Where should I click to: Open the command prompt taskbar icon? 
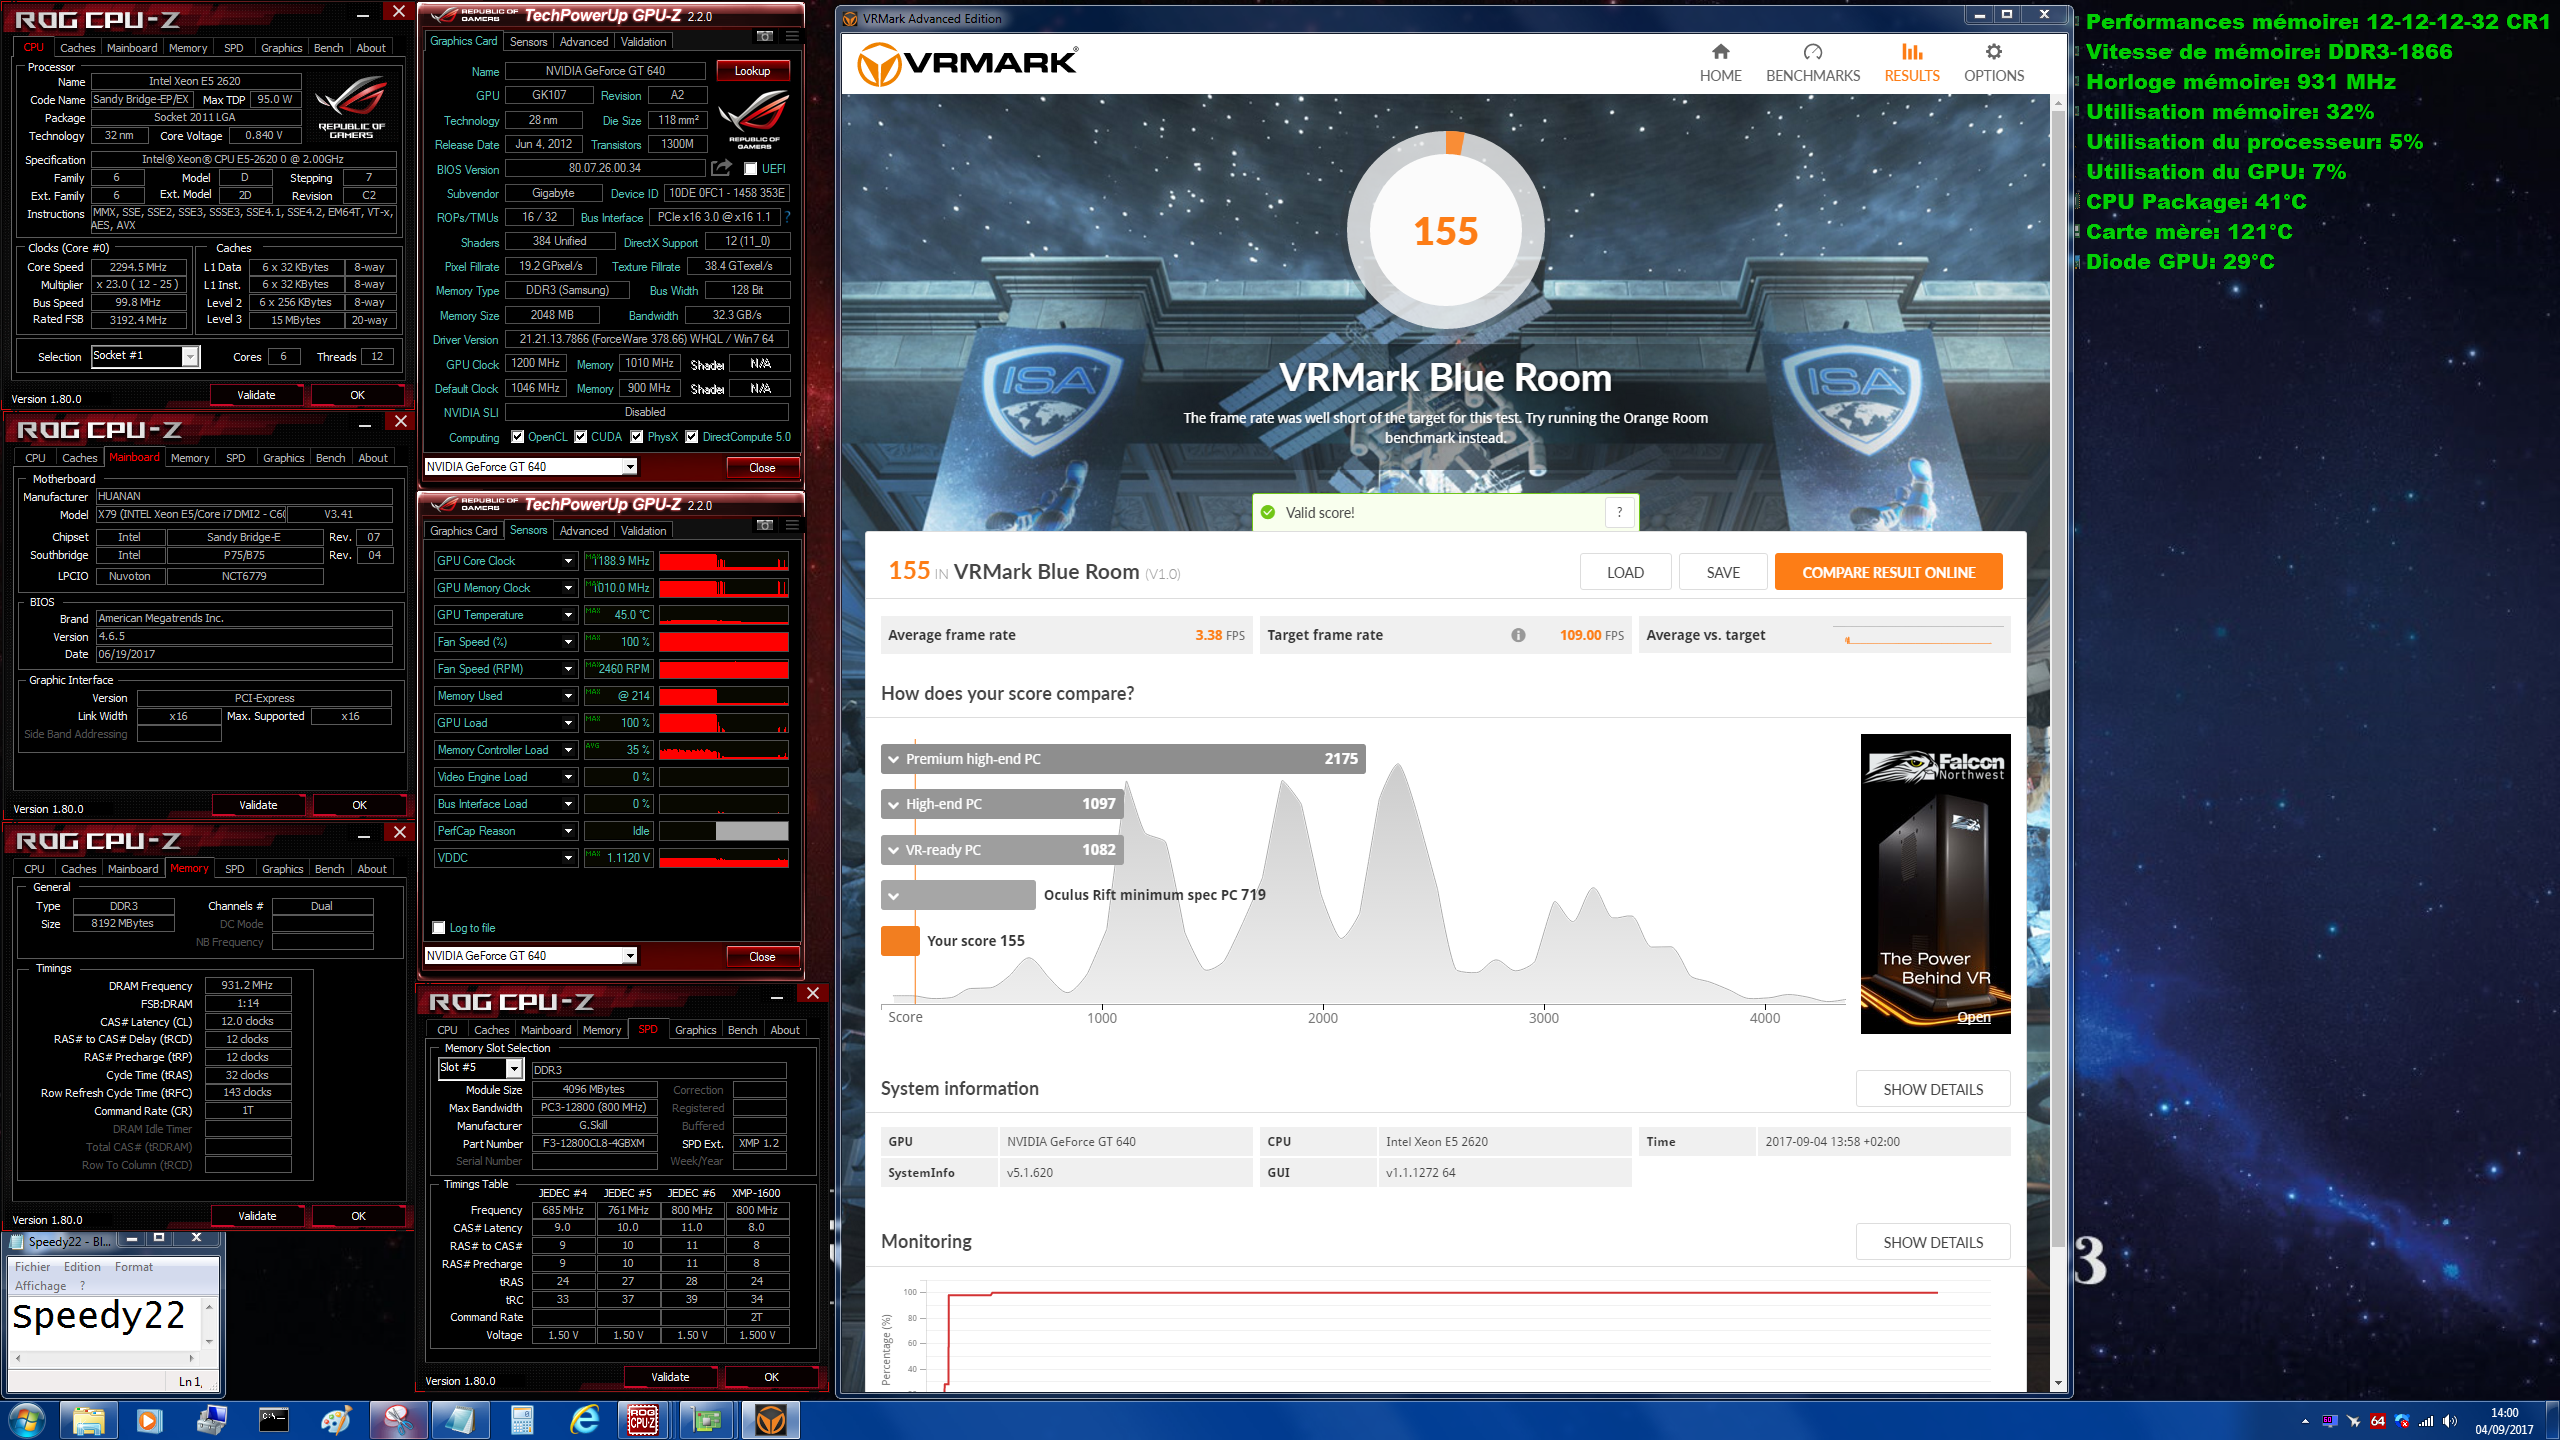coord(274,1420)
